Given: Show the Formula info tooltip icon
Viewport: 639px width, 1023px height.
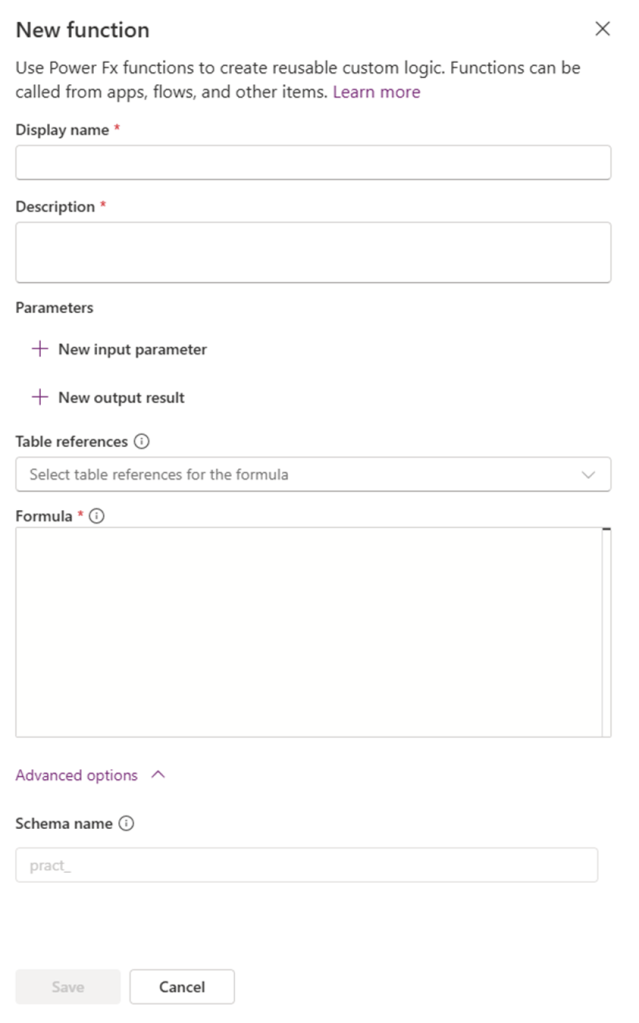Looking at the screenshot, I should coord(97,516).
